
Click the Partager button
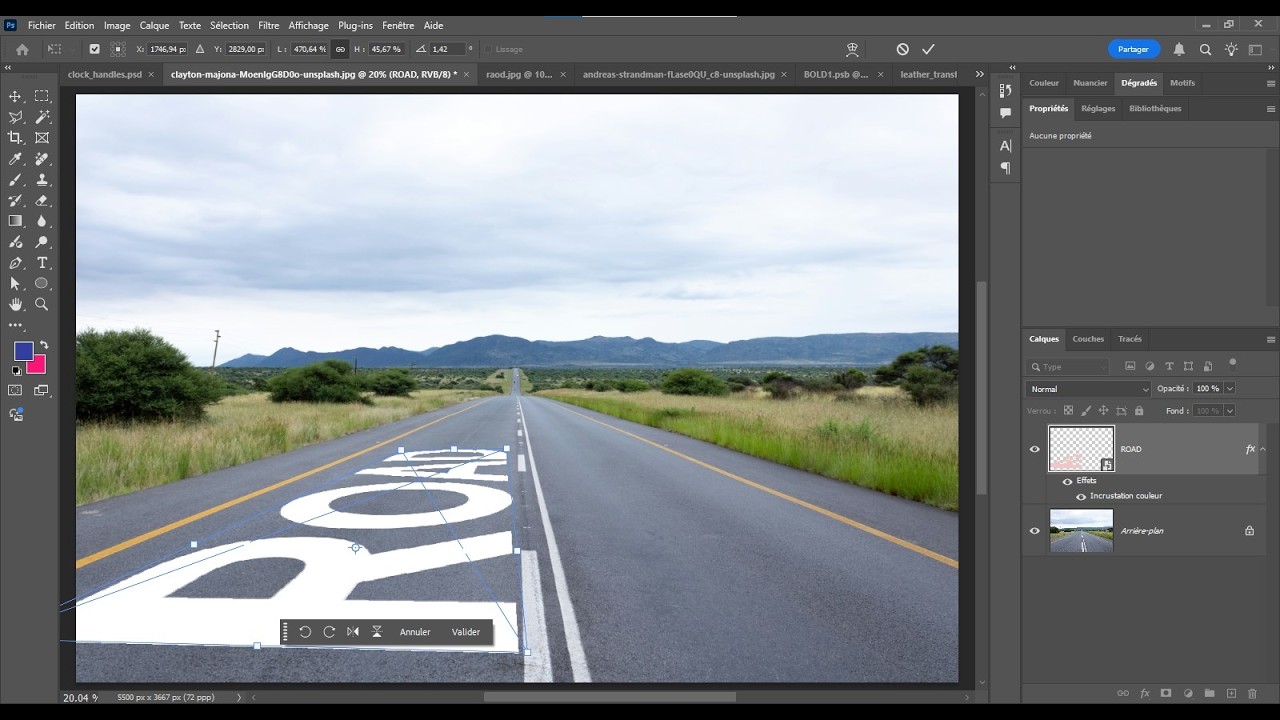pos(1133,49)
